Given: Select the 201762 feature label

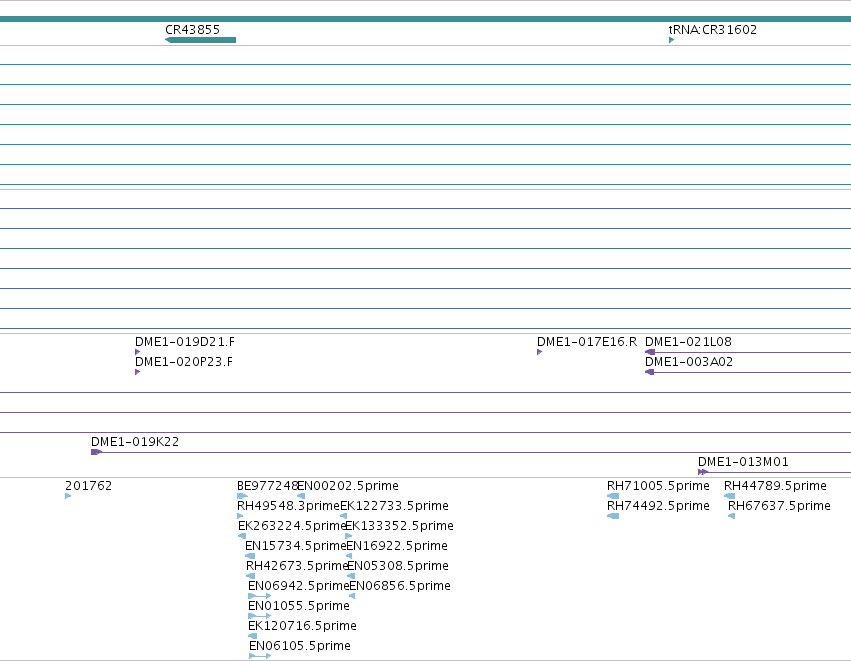Looking at the screenshot, I should [x=88, y=485].
